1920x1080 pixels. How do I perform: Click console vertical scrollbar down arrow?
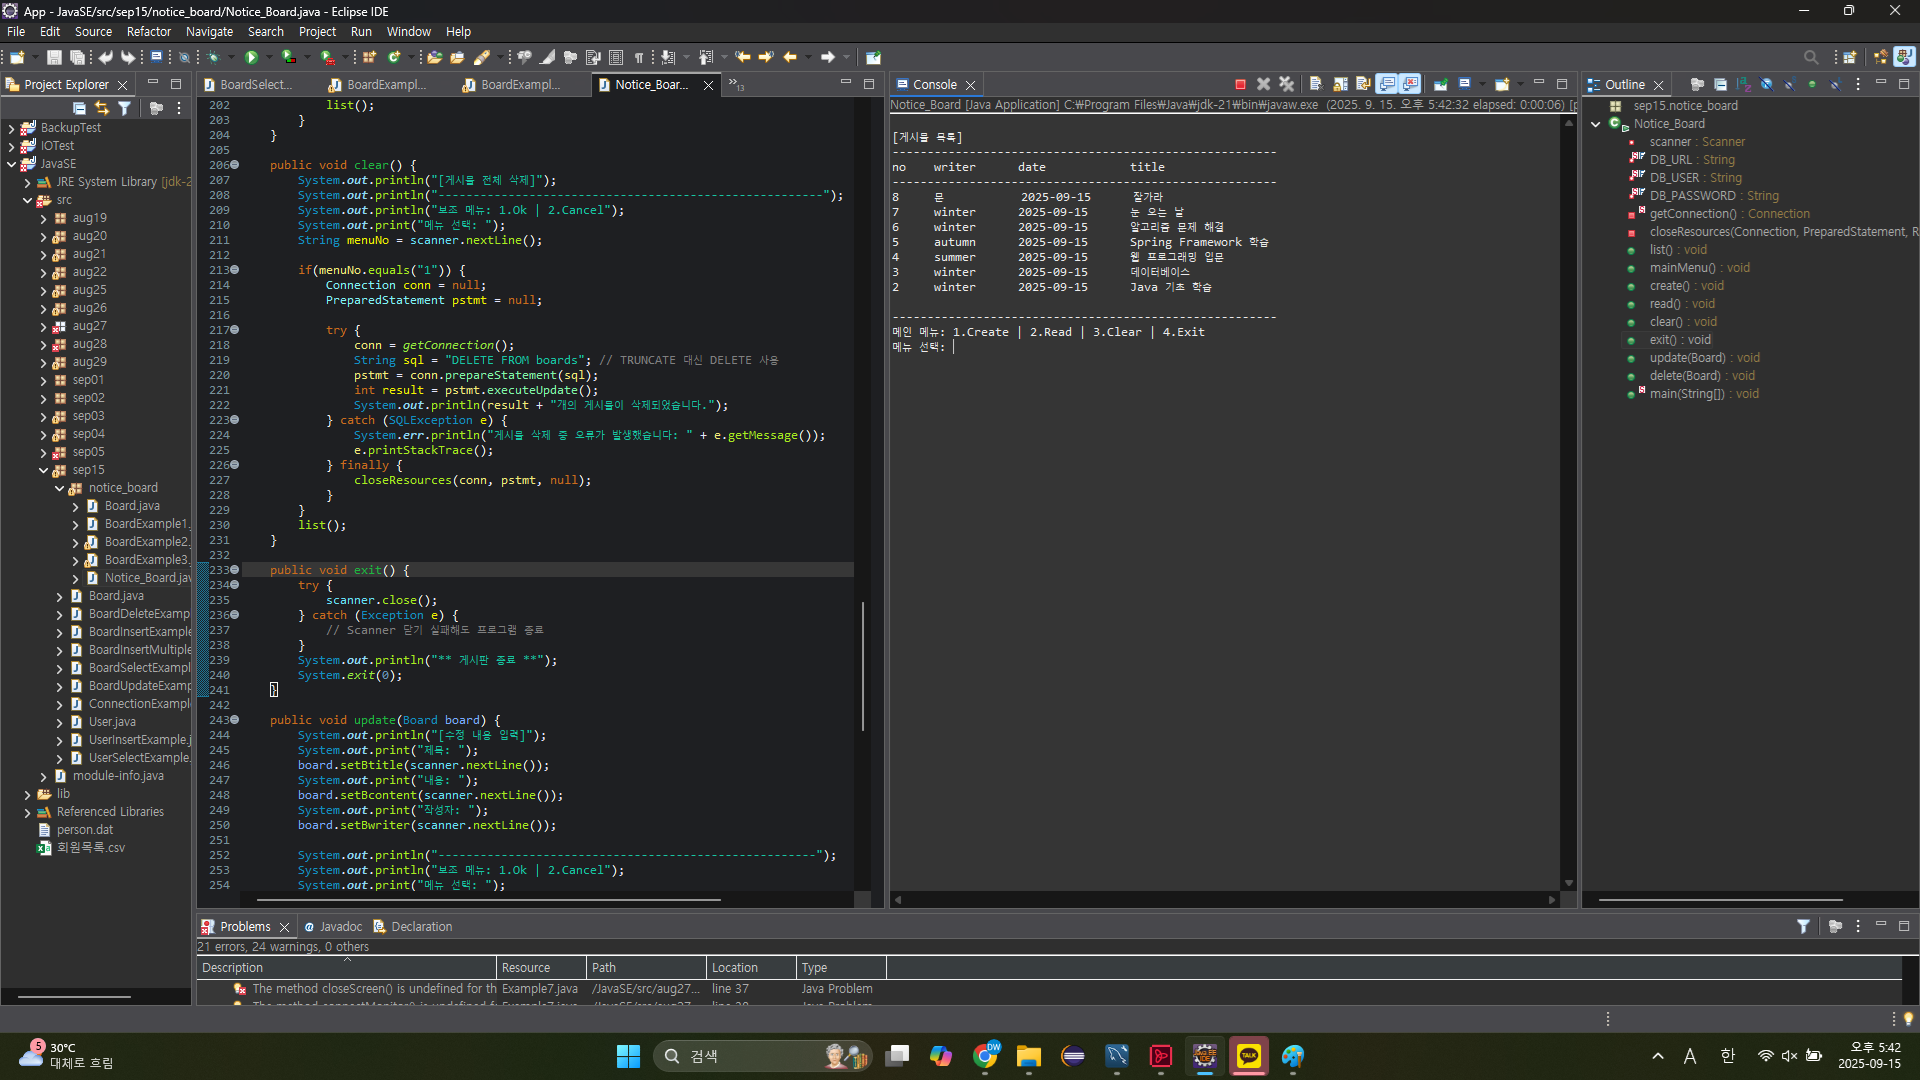pyautogui.click(x=1568, y=883)
